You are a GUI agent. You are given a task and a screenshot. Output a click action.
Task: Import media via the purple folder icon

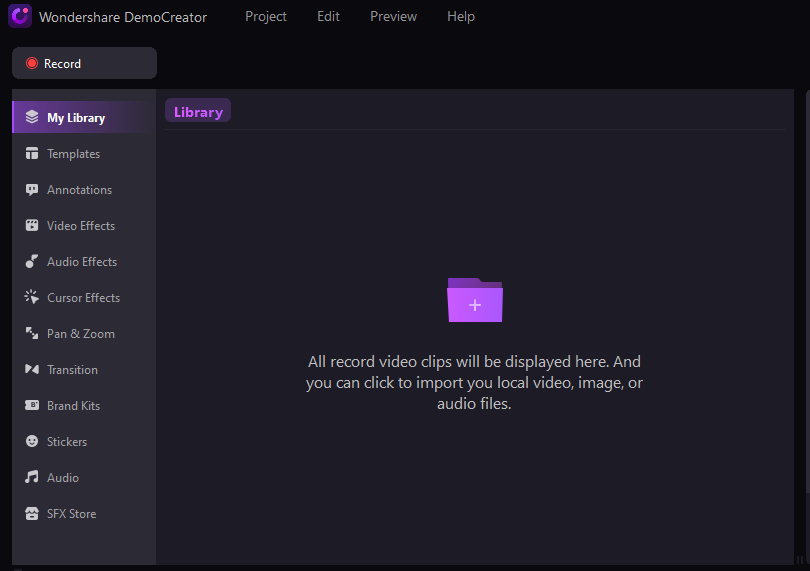475,300
